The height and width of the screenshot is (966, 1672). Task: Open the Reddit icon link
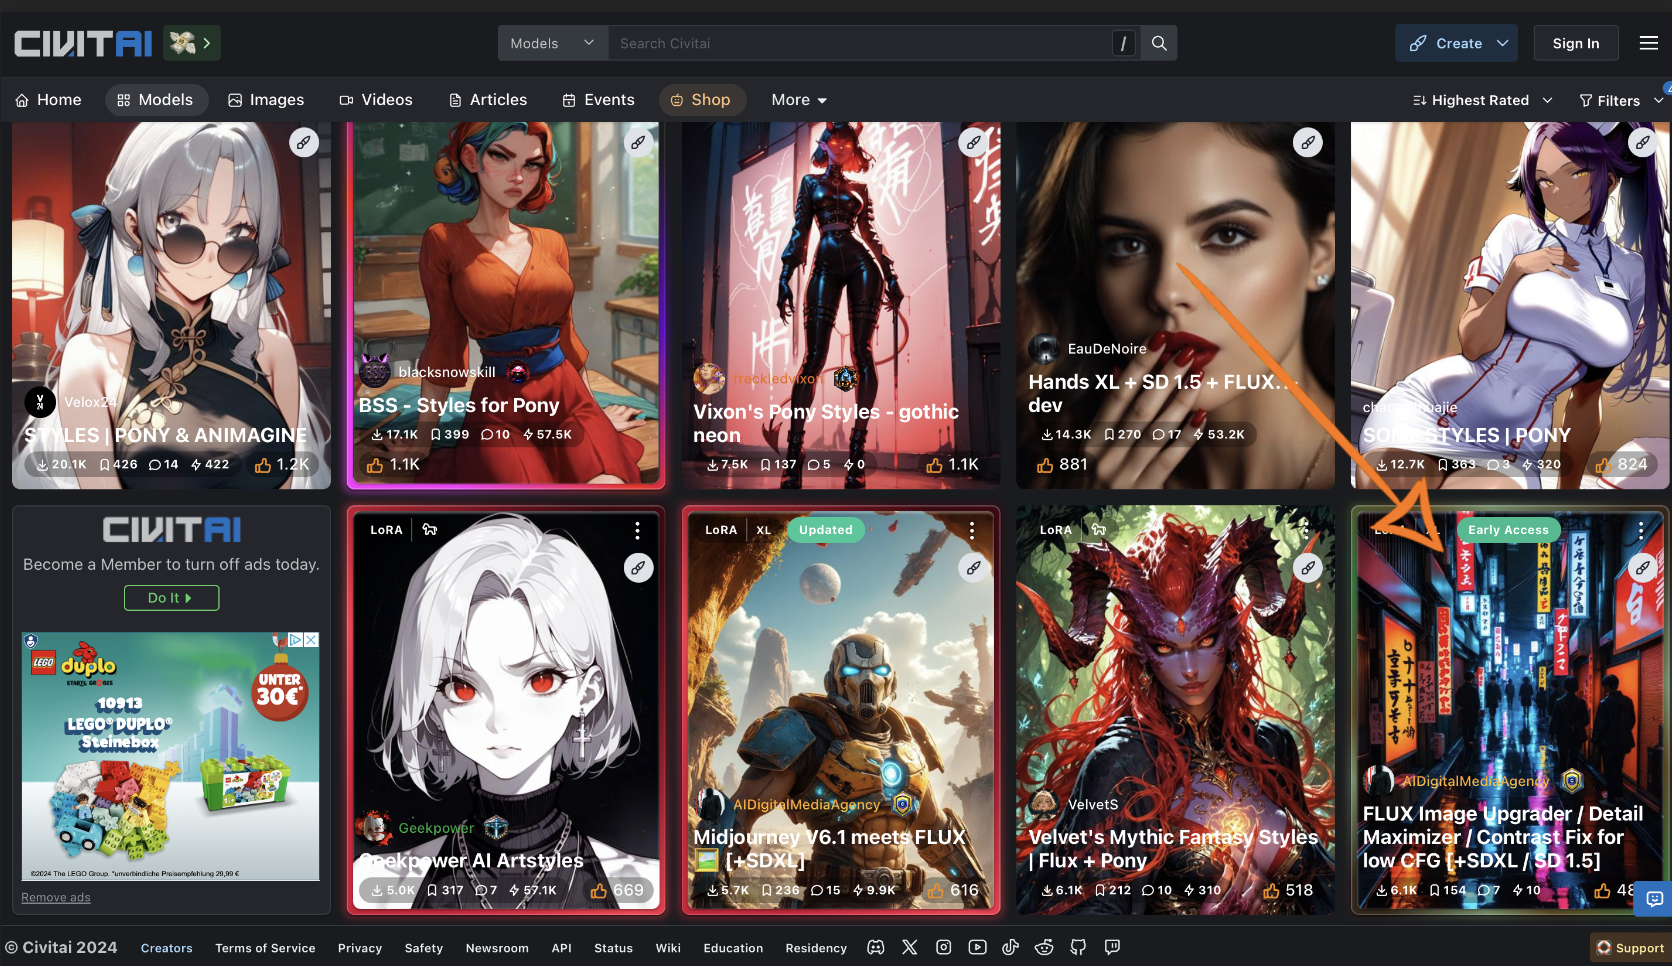[x=1044, y=947]
